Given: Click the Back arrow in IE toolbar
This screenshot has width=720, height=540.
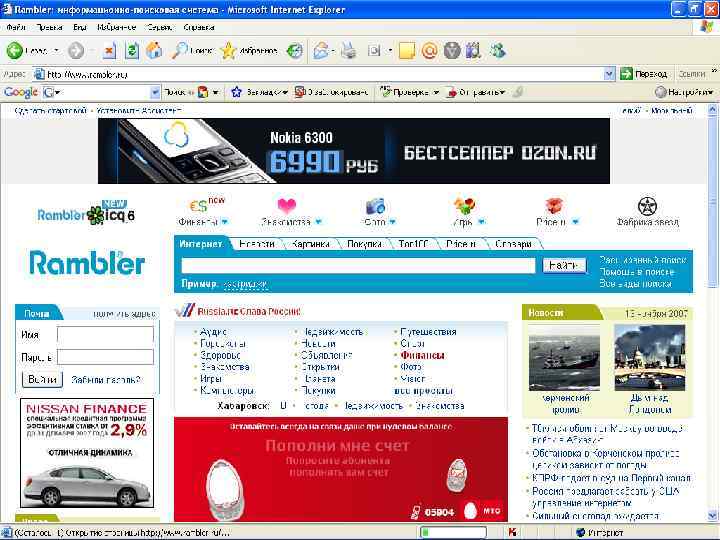Looking at the screenshot, I should pyautogui.click(x=15, y=51).
